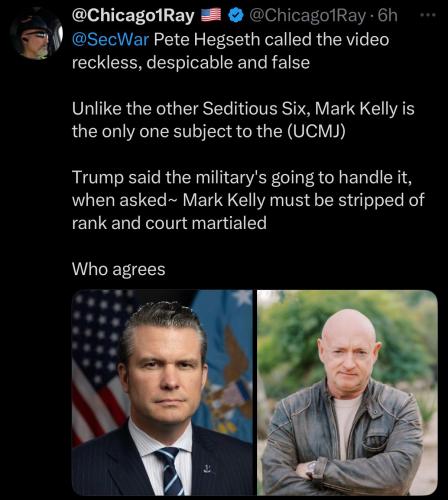This screenshot has height=500, width=448.
Task: Click the 'Trump said the military's' text line
Action: [x=169, y=177]
